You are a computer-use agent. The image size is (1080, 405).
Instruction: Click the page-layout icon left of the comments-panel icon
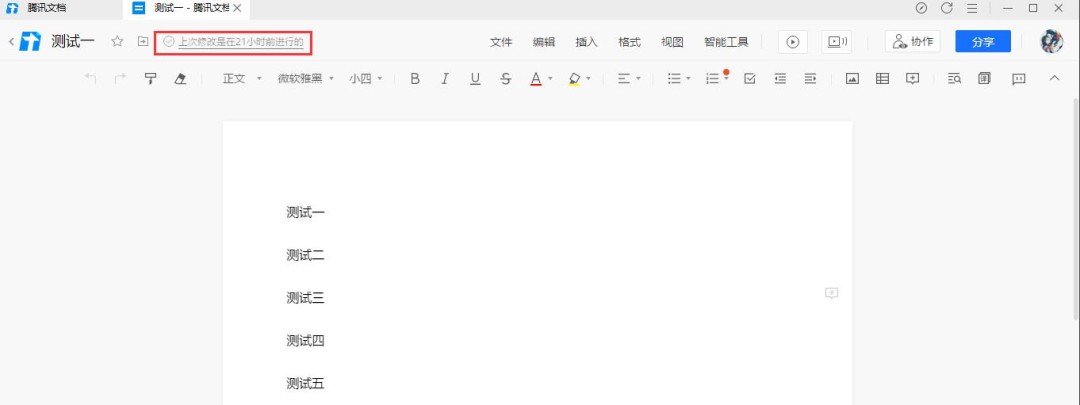click(984, 79)
